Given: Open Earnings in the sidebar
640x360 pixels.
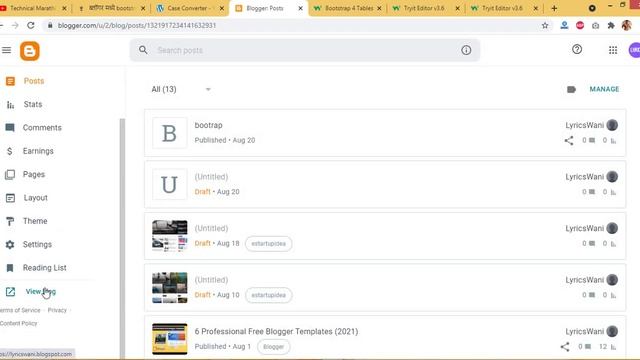Looking at the screenshot, I should point(38,151).
